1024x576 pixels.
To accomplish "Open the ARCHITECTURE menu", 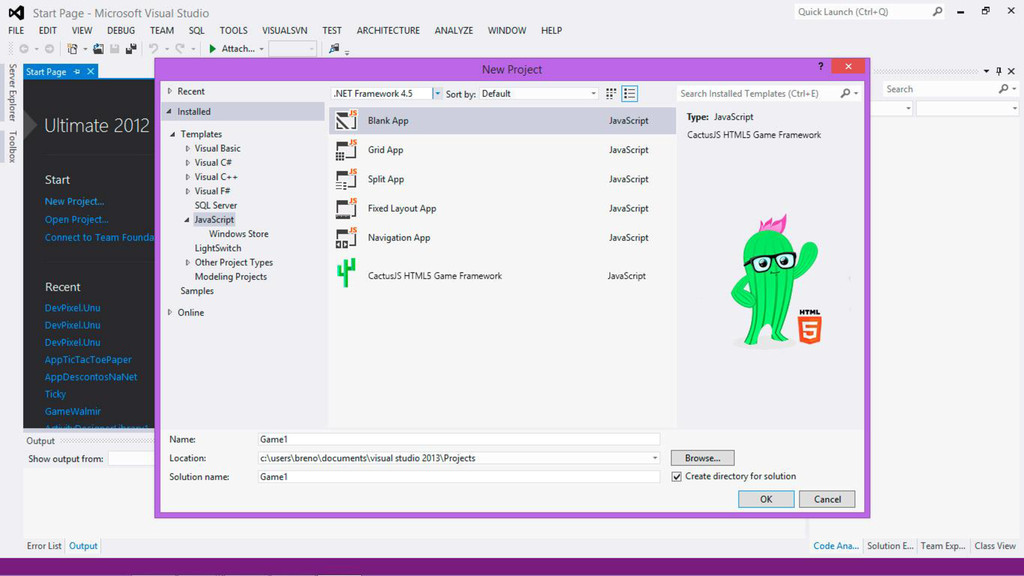I will pyautogui.click(x=388, y=30).
